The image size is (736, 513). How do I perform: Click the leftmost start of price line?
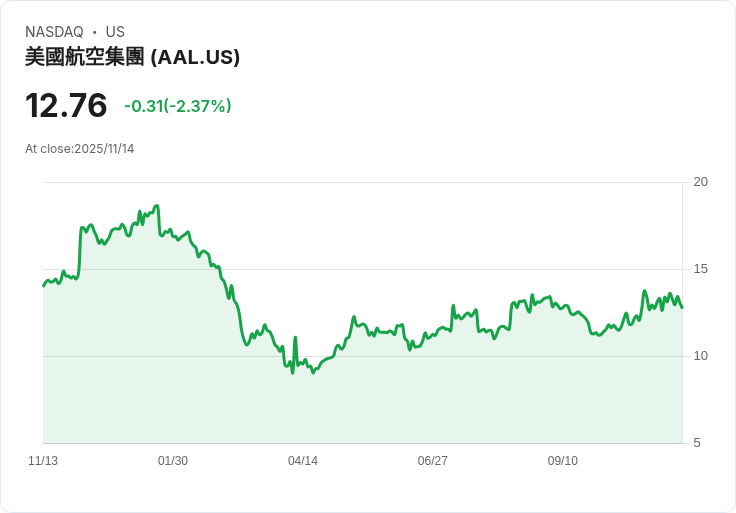tap(44, 285)
